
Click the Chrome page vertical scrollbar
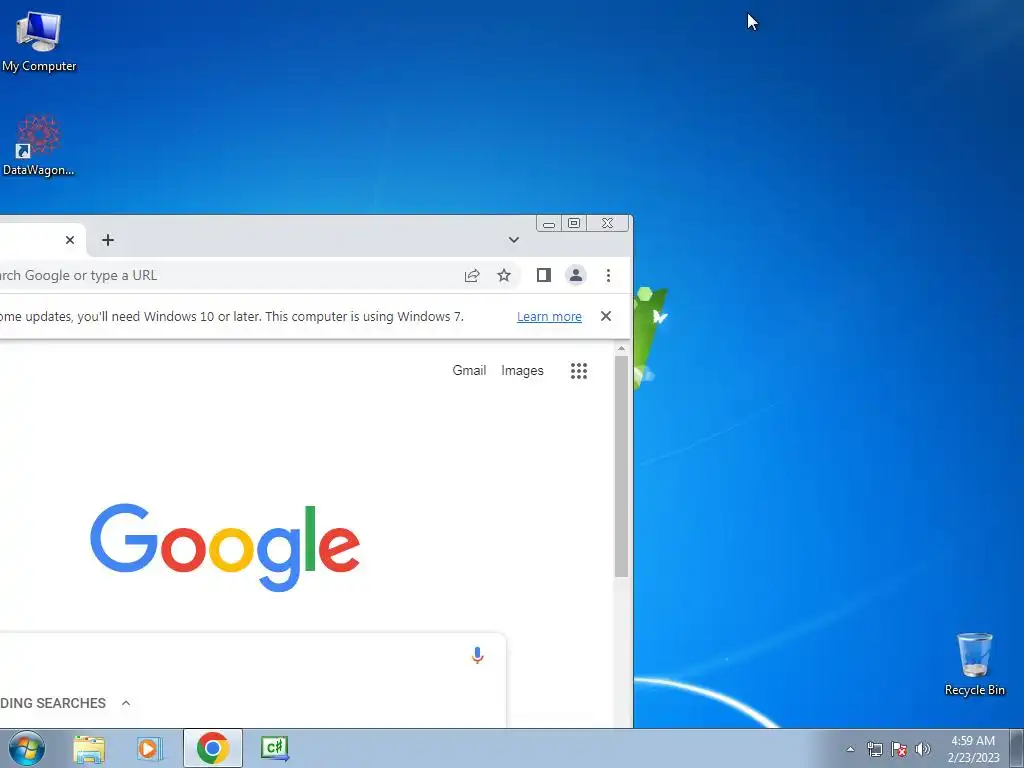click(x=621, y=466)
